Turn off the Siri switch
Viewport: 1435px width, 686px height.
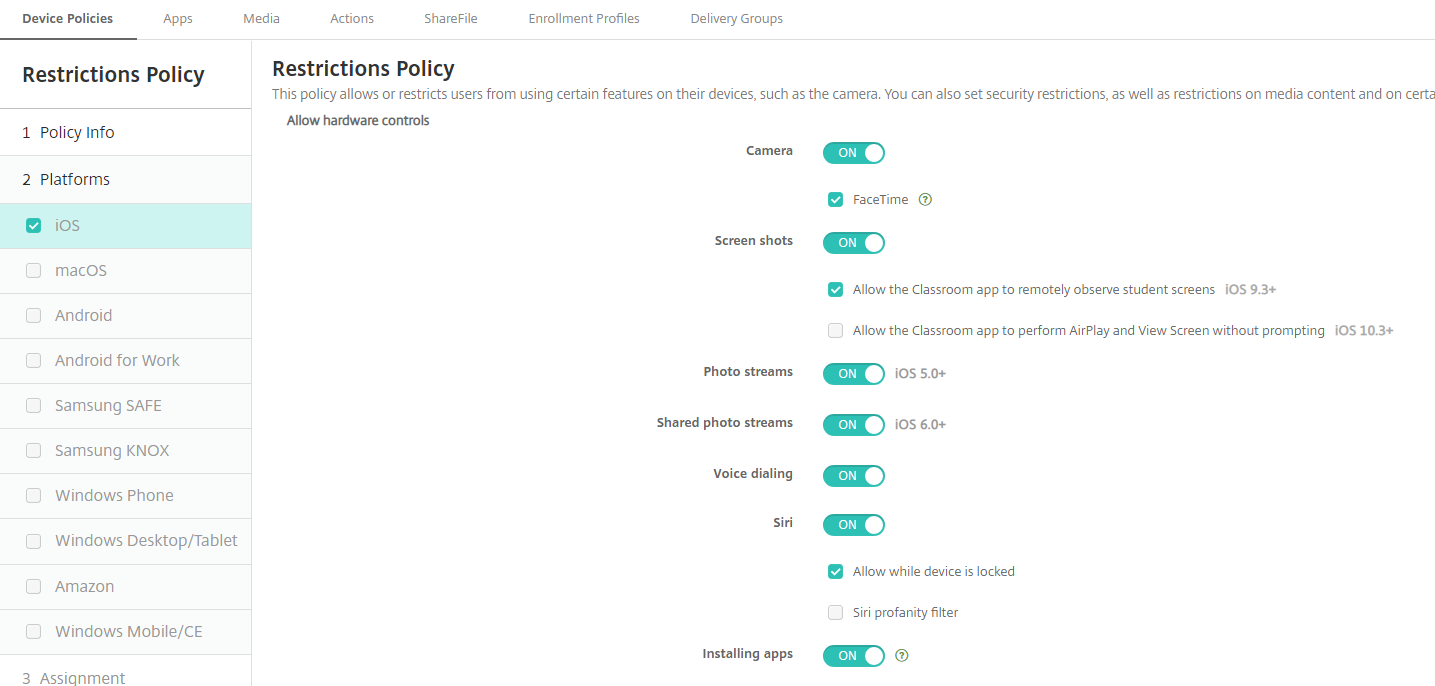(853, 525)
